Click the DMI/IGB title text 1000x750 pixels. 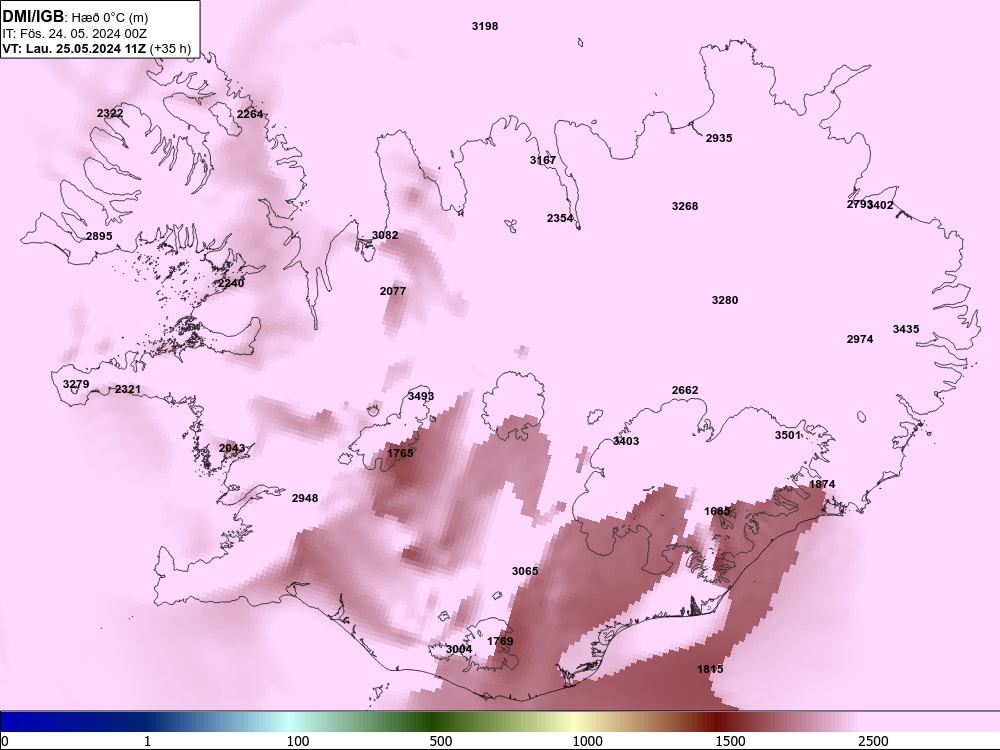[33, 17]
